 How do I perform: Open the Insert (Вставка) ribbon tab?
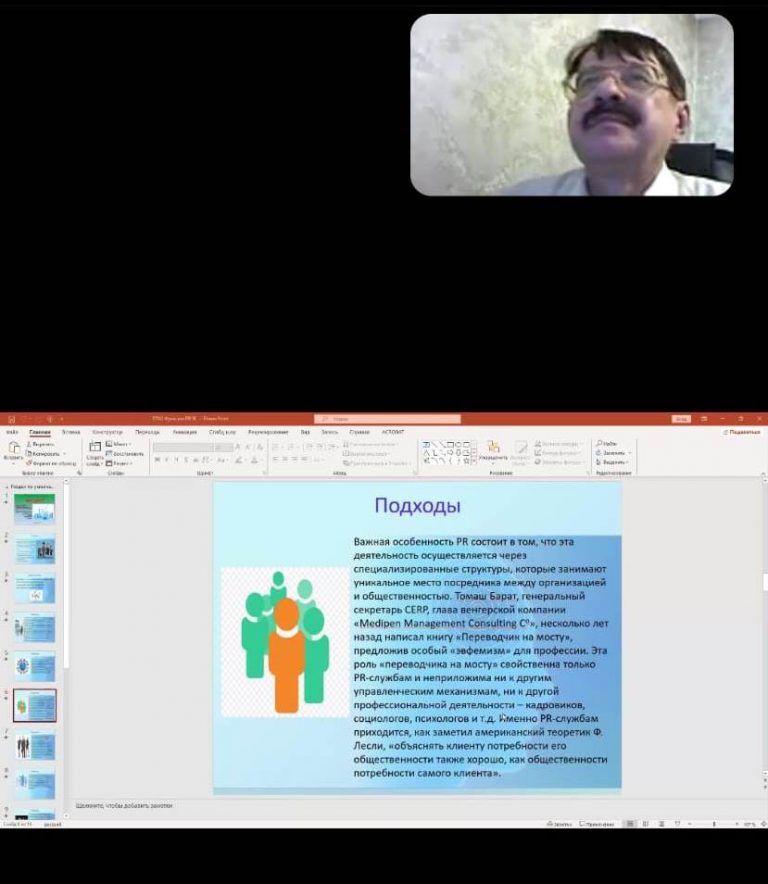70,432
